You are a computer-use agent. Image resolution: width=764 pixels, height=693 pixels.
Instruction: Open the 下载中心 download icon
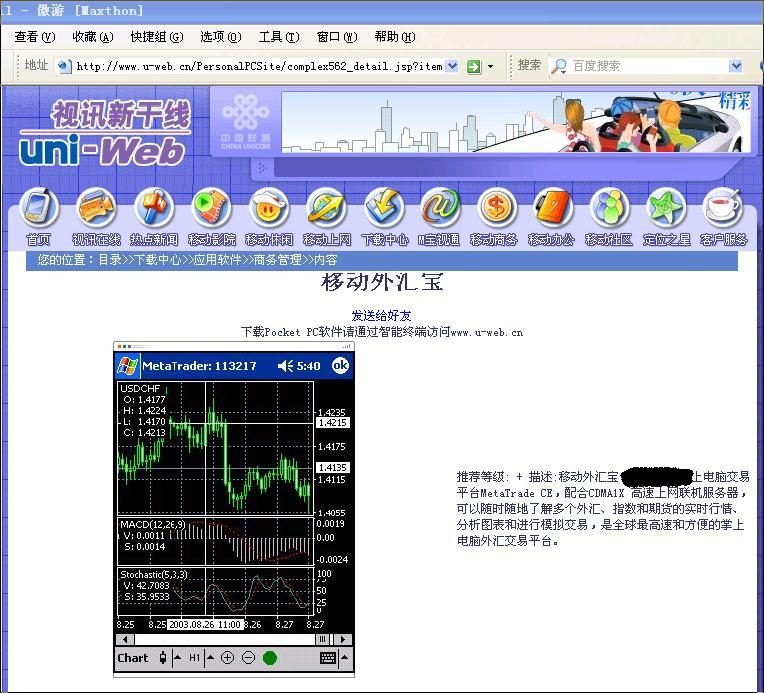pyautogui.click(x=383, y=208)
